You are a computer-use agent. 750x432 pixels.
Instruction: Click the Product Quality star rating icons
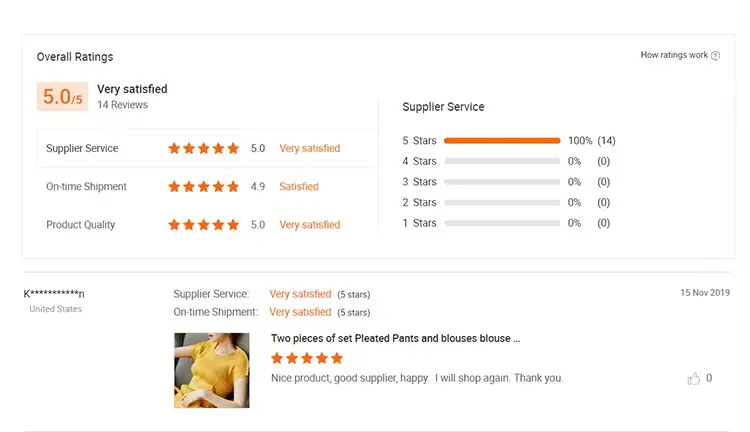tap(203, 225)
